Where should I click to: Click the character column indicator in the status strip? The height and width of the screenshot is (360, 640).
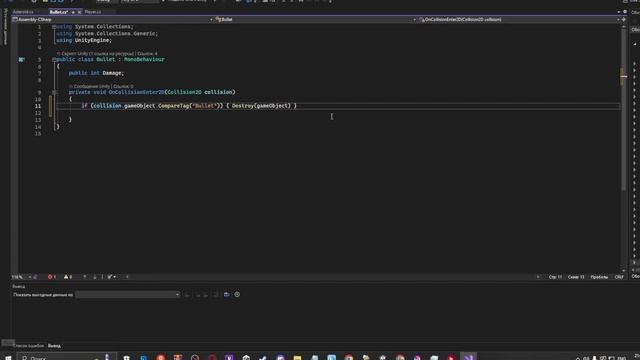click(x=576, y=277)
